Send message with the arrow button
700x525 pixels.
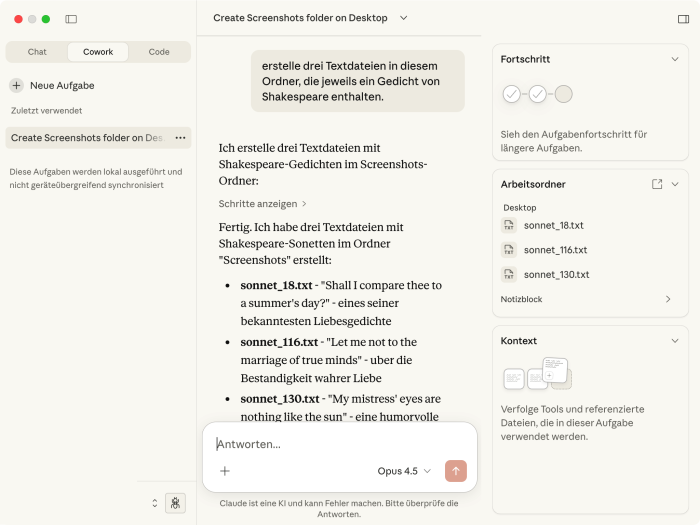click(456, 471)
